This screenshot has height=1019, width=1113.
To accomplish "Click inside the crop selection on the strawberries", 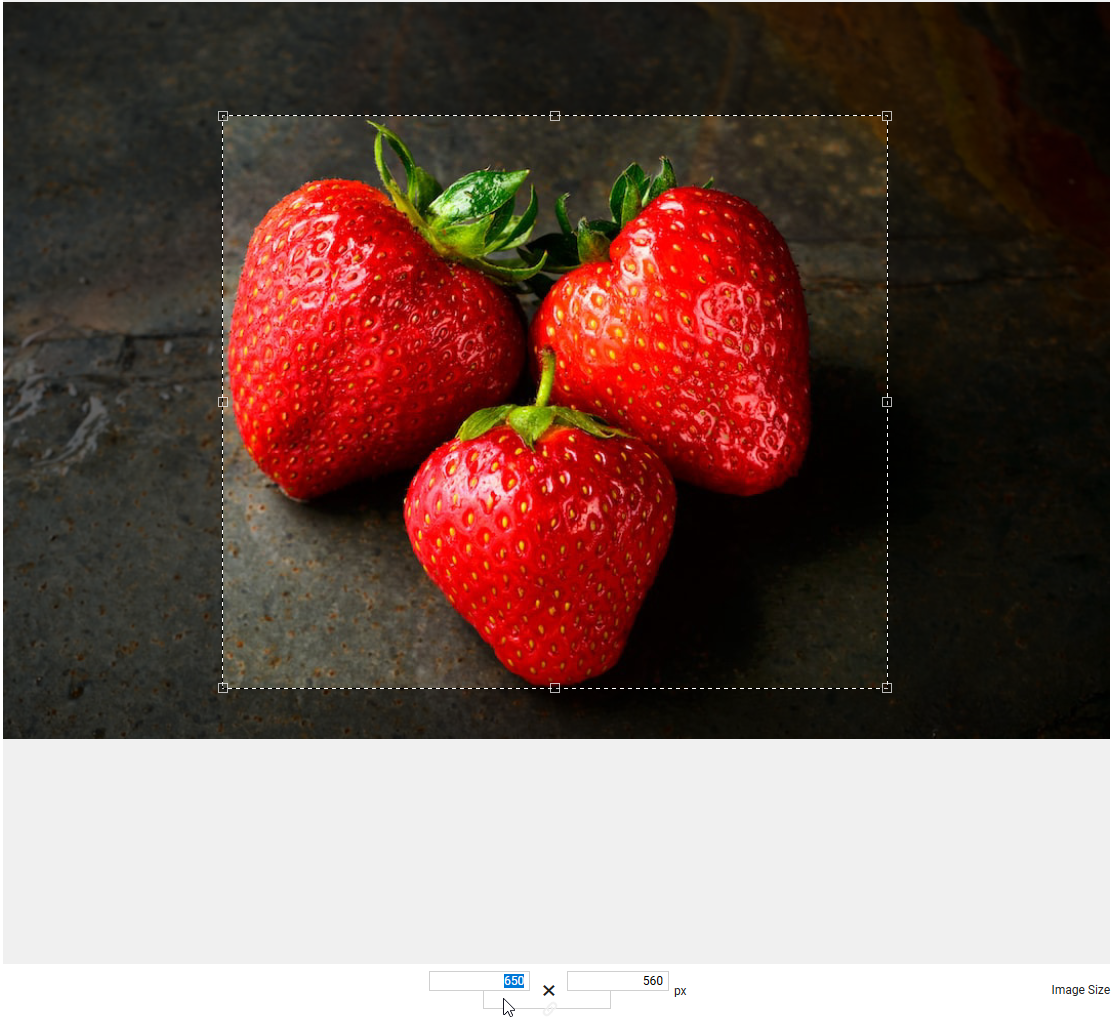I will (555, 402).
